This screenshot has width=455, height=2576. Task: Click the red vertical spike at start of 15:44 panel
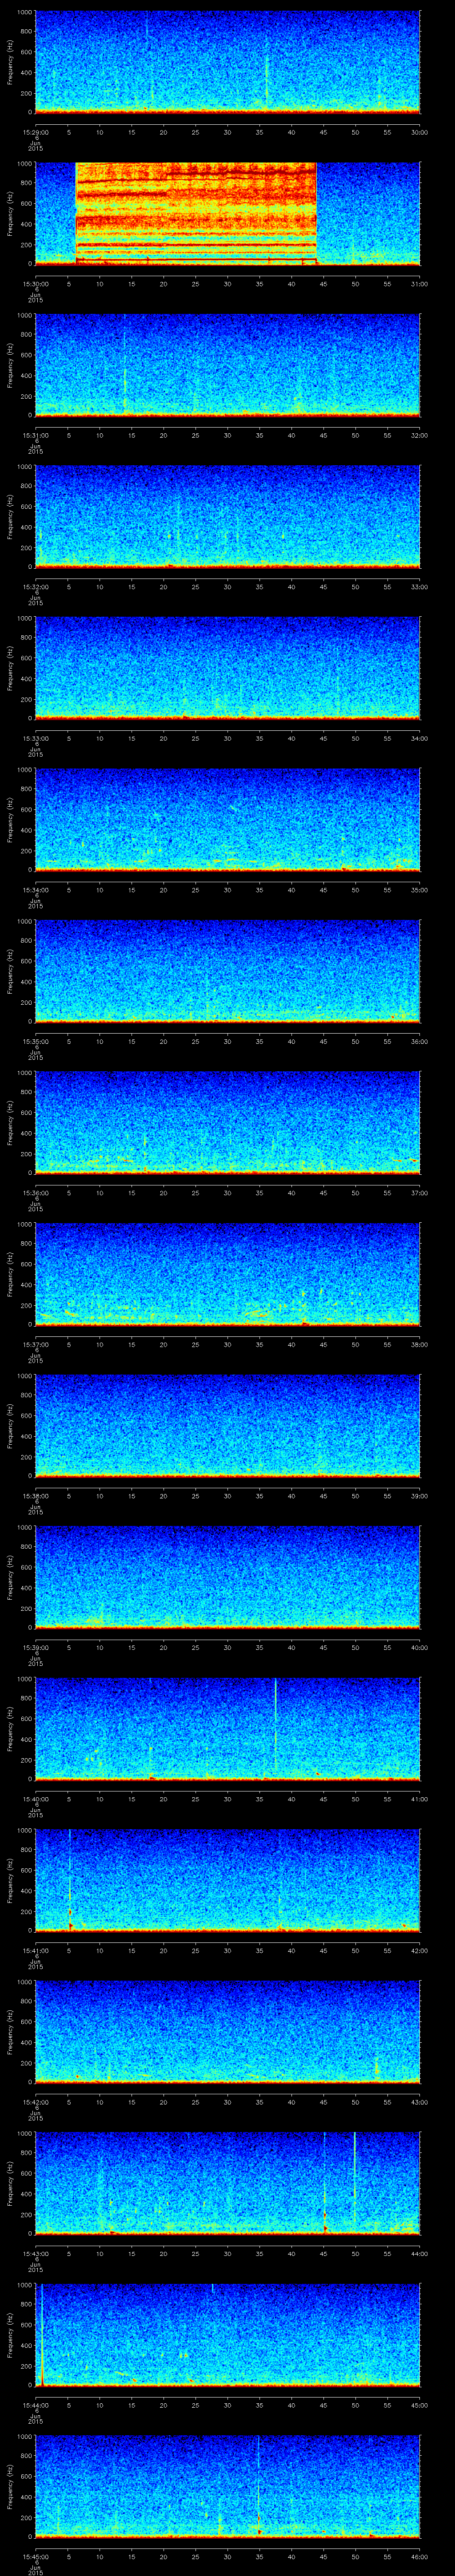[x=42, y=2335]
